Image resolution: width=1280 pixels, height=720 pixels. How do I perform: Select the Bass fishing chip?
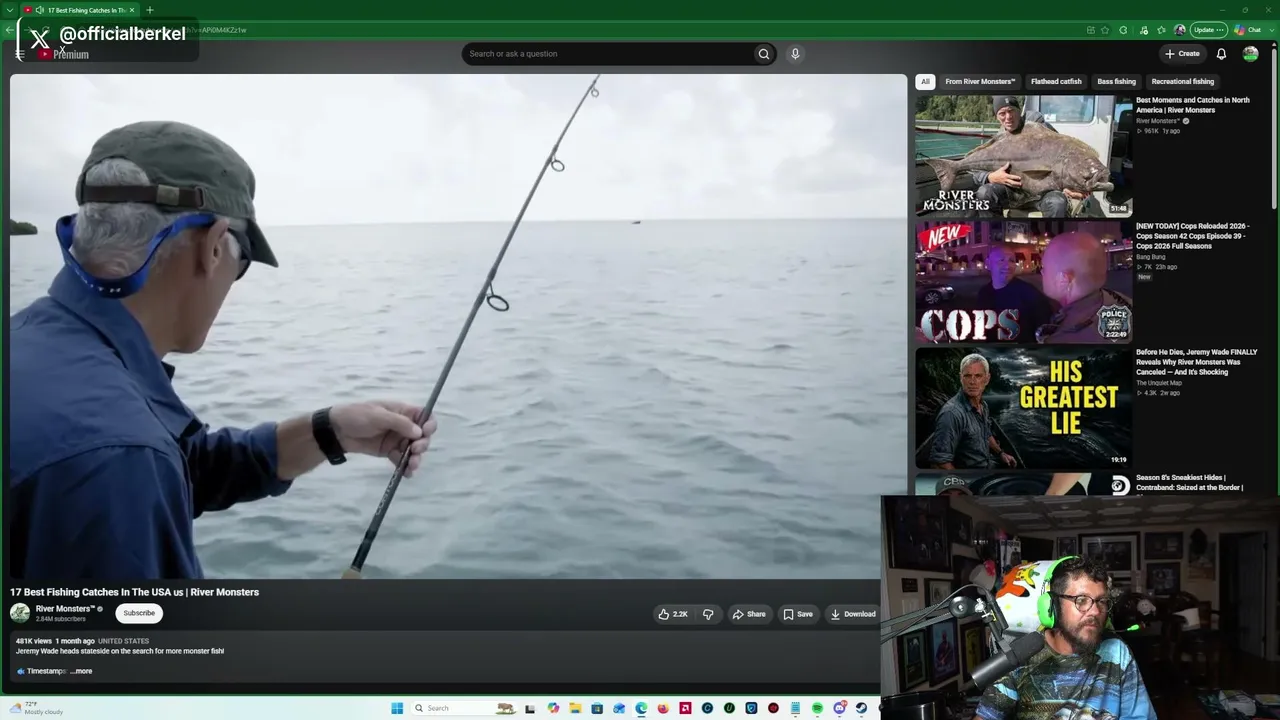pyautogui.click(x=1116, y=82)
